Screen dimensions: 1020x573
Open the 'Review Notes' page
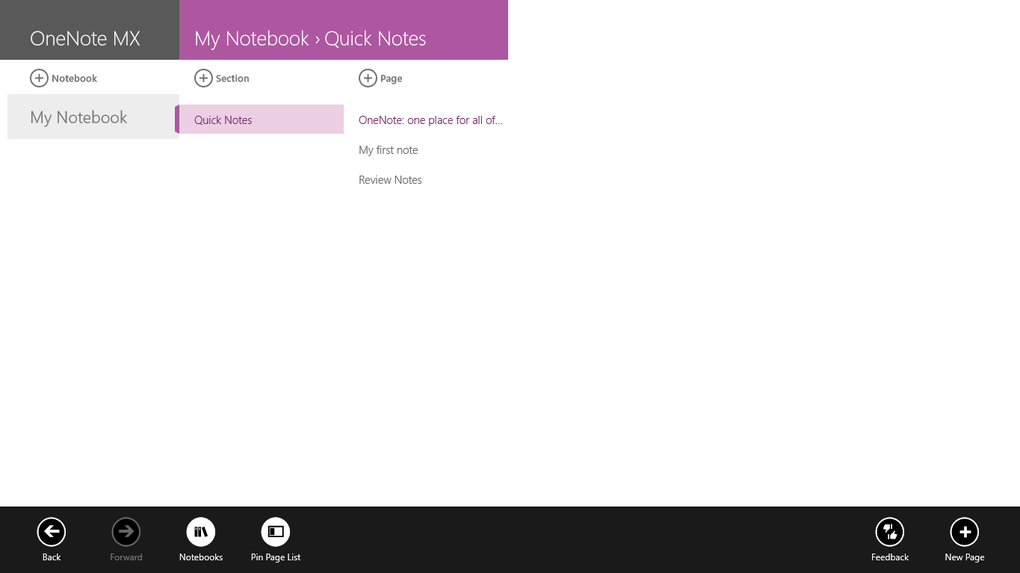click(x=390, y=180)
